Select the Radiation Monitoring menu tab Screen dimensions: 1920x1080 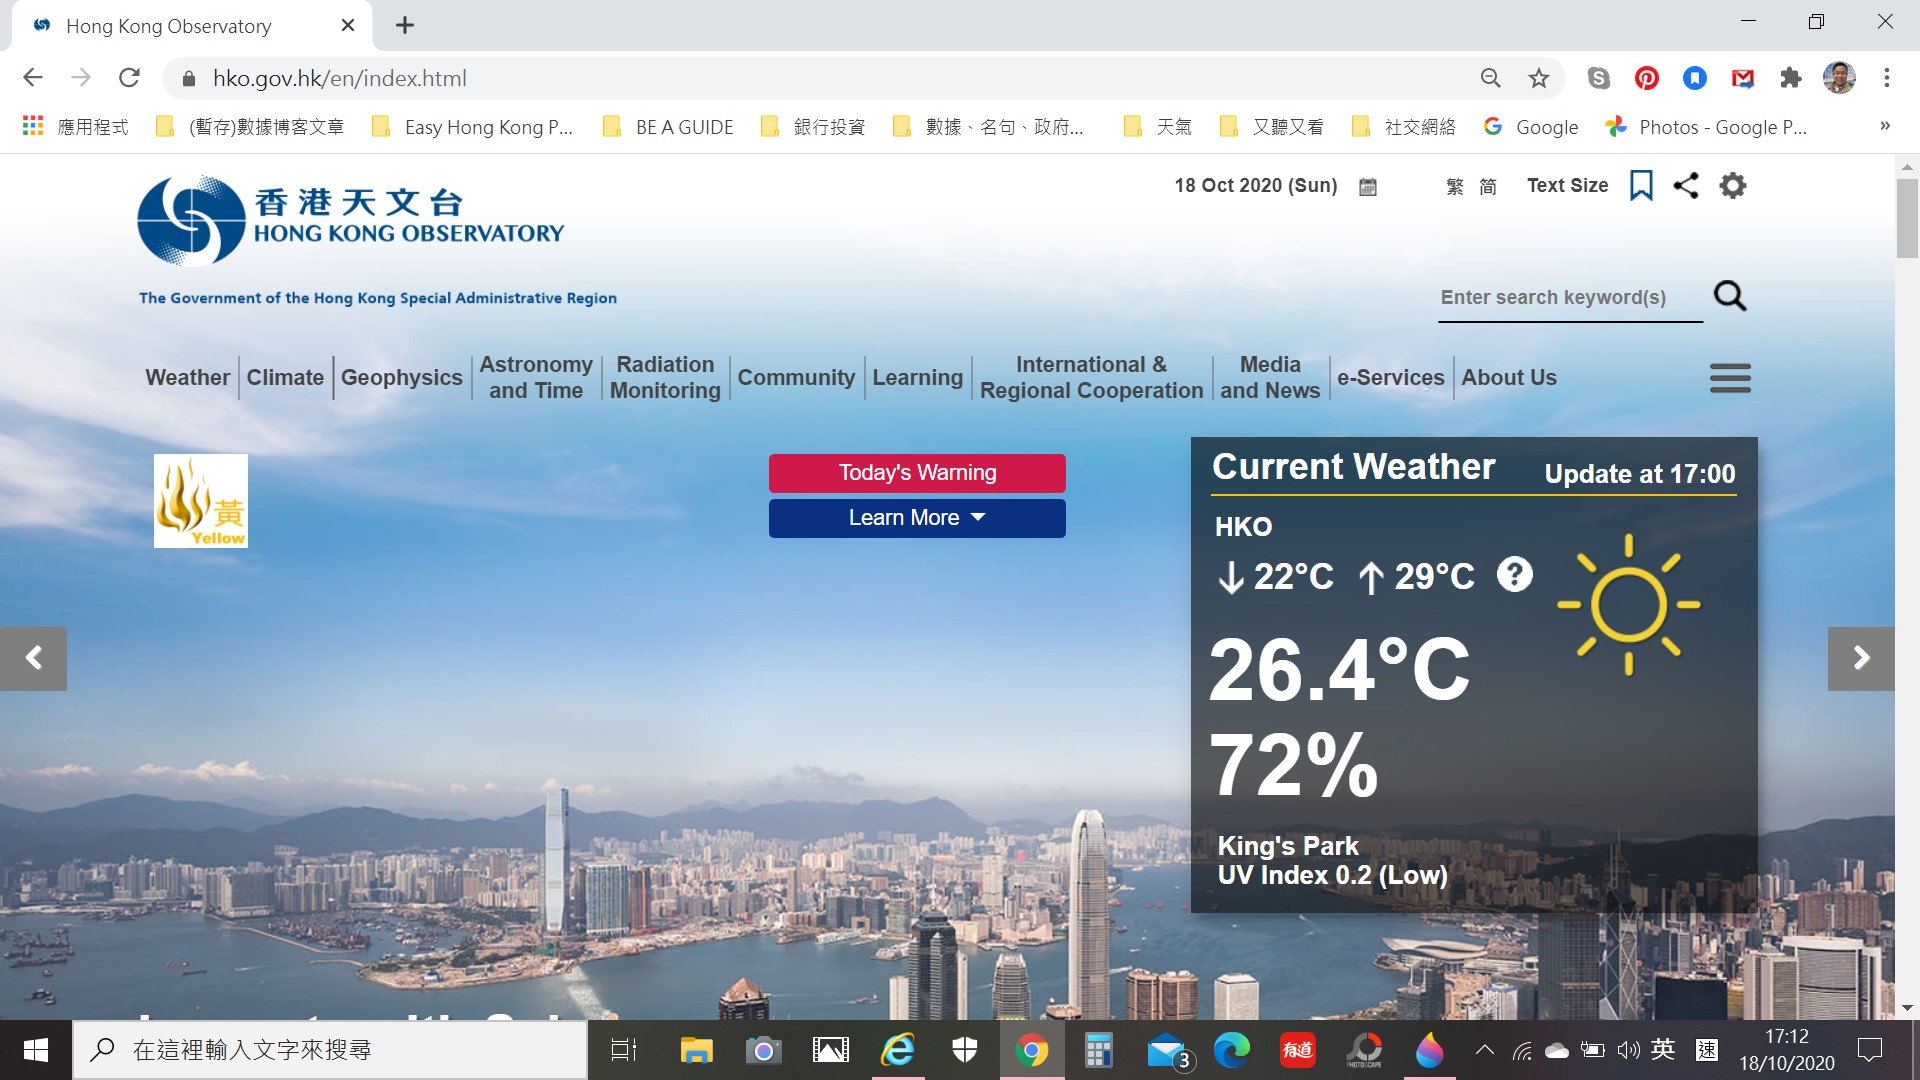665,377
